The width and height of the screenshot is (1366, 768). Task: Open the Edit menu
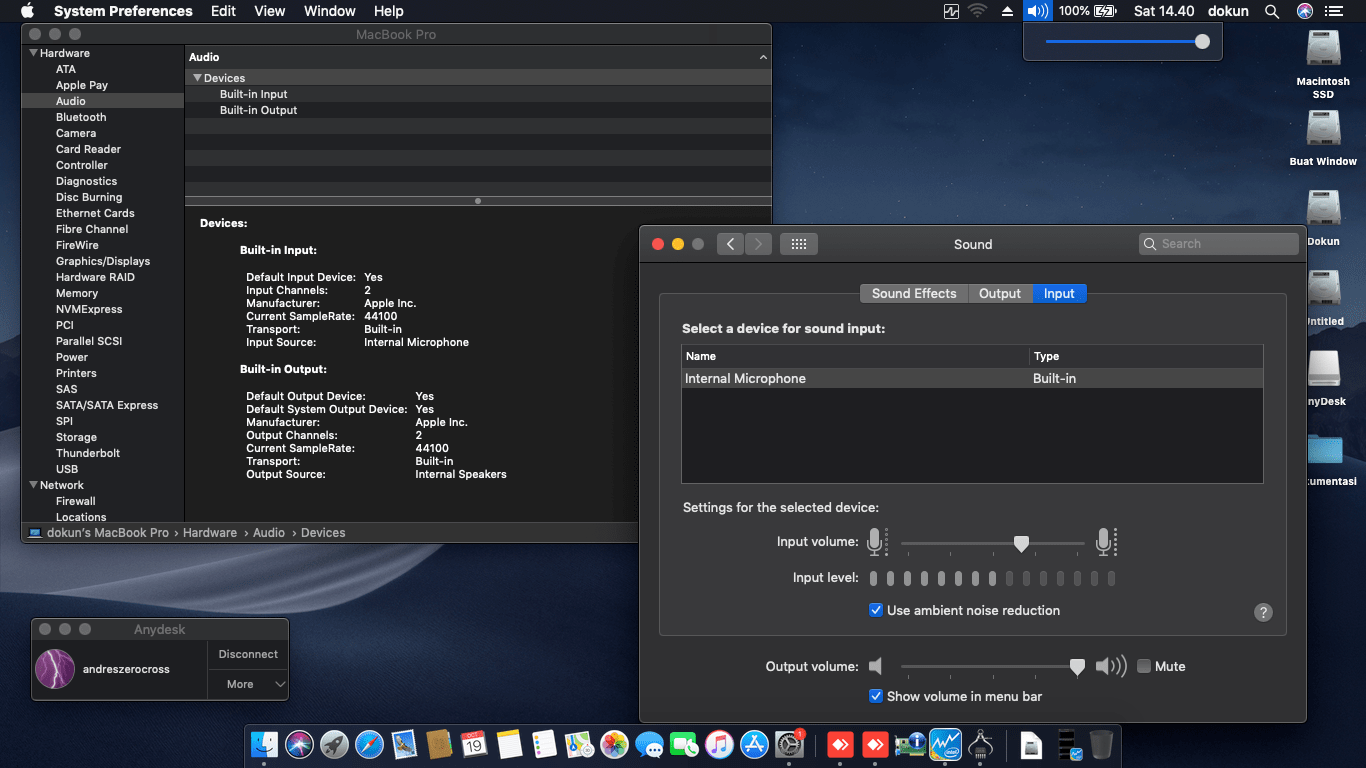click(223, 11)
